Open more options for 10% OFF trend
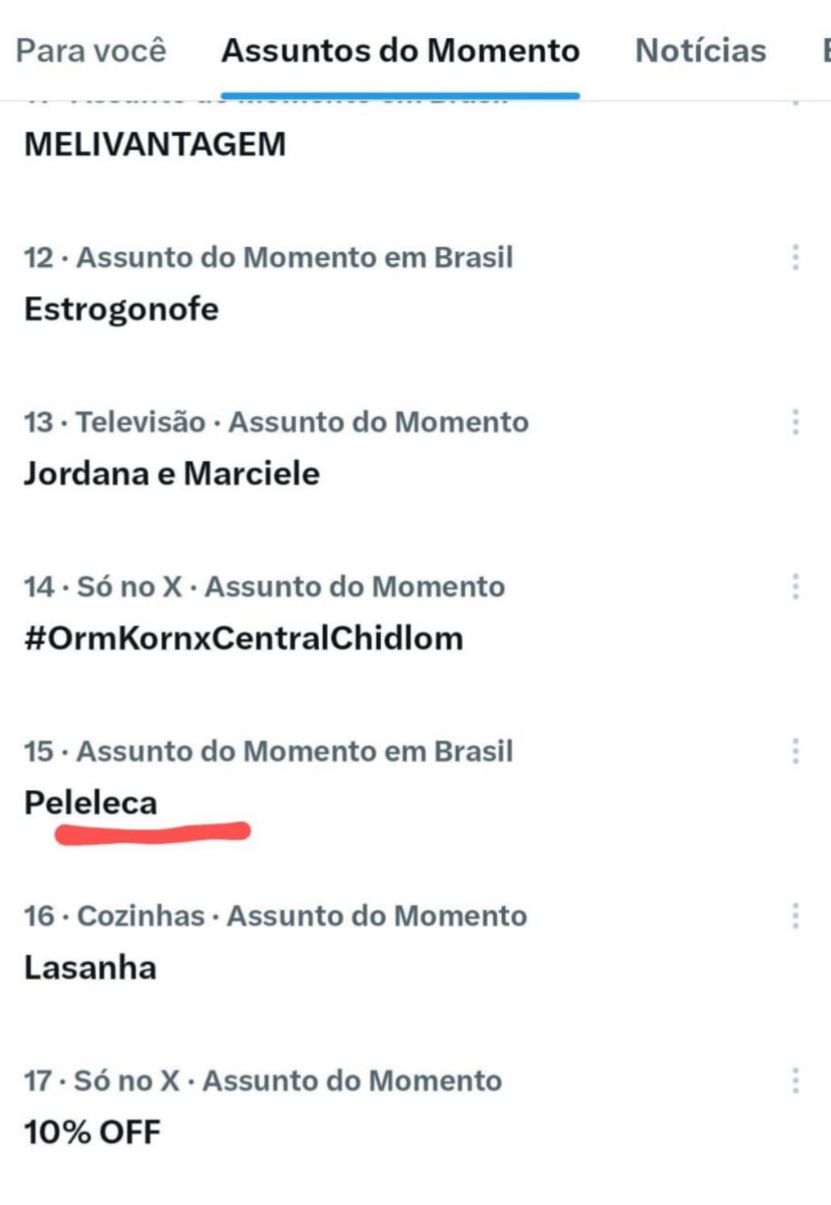Image resolution: width=831 pixels, height=1205 pixels. 795,1080
